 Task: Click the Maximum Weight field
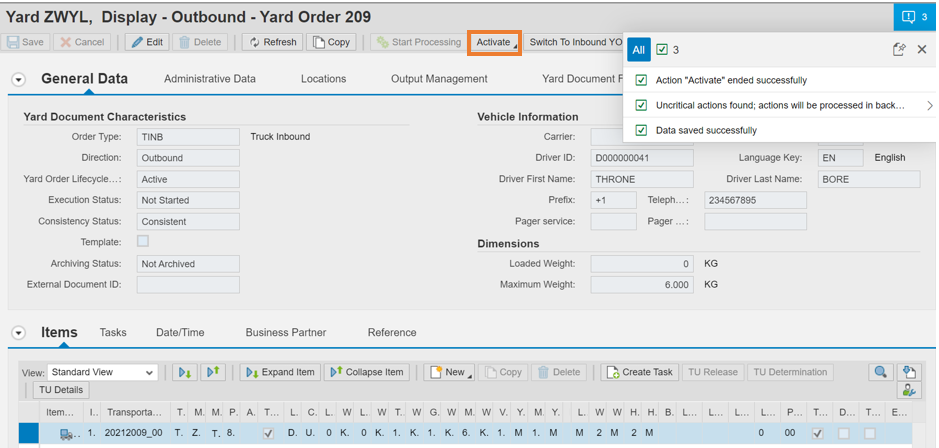[x=642, y=284]
